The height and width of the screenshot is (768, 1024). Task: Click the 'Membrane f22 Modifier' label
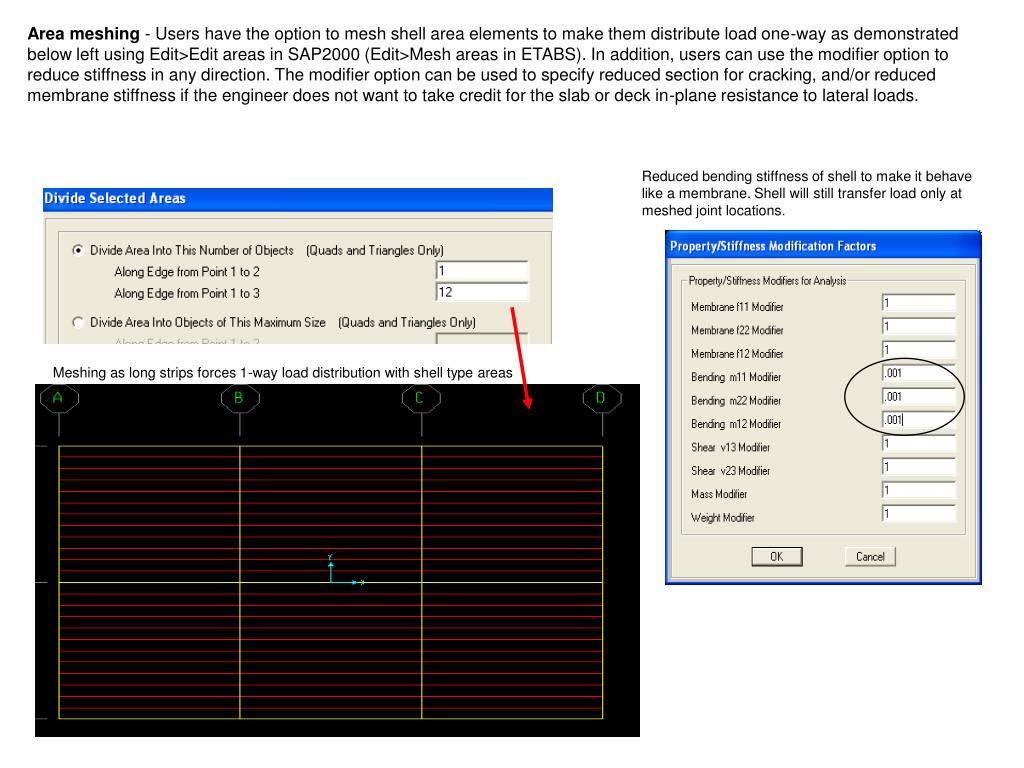[x=737, y=330]
